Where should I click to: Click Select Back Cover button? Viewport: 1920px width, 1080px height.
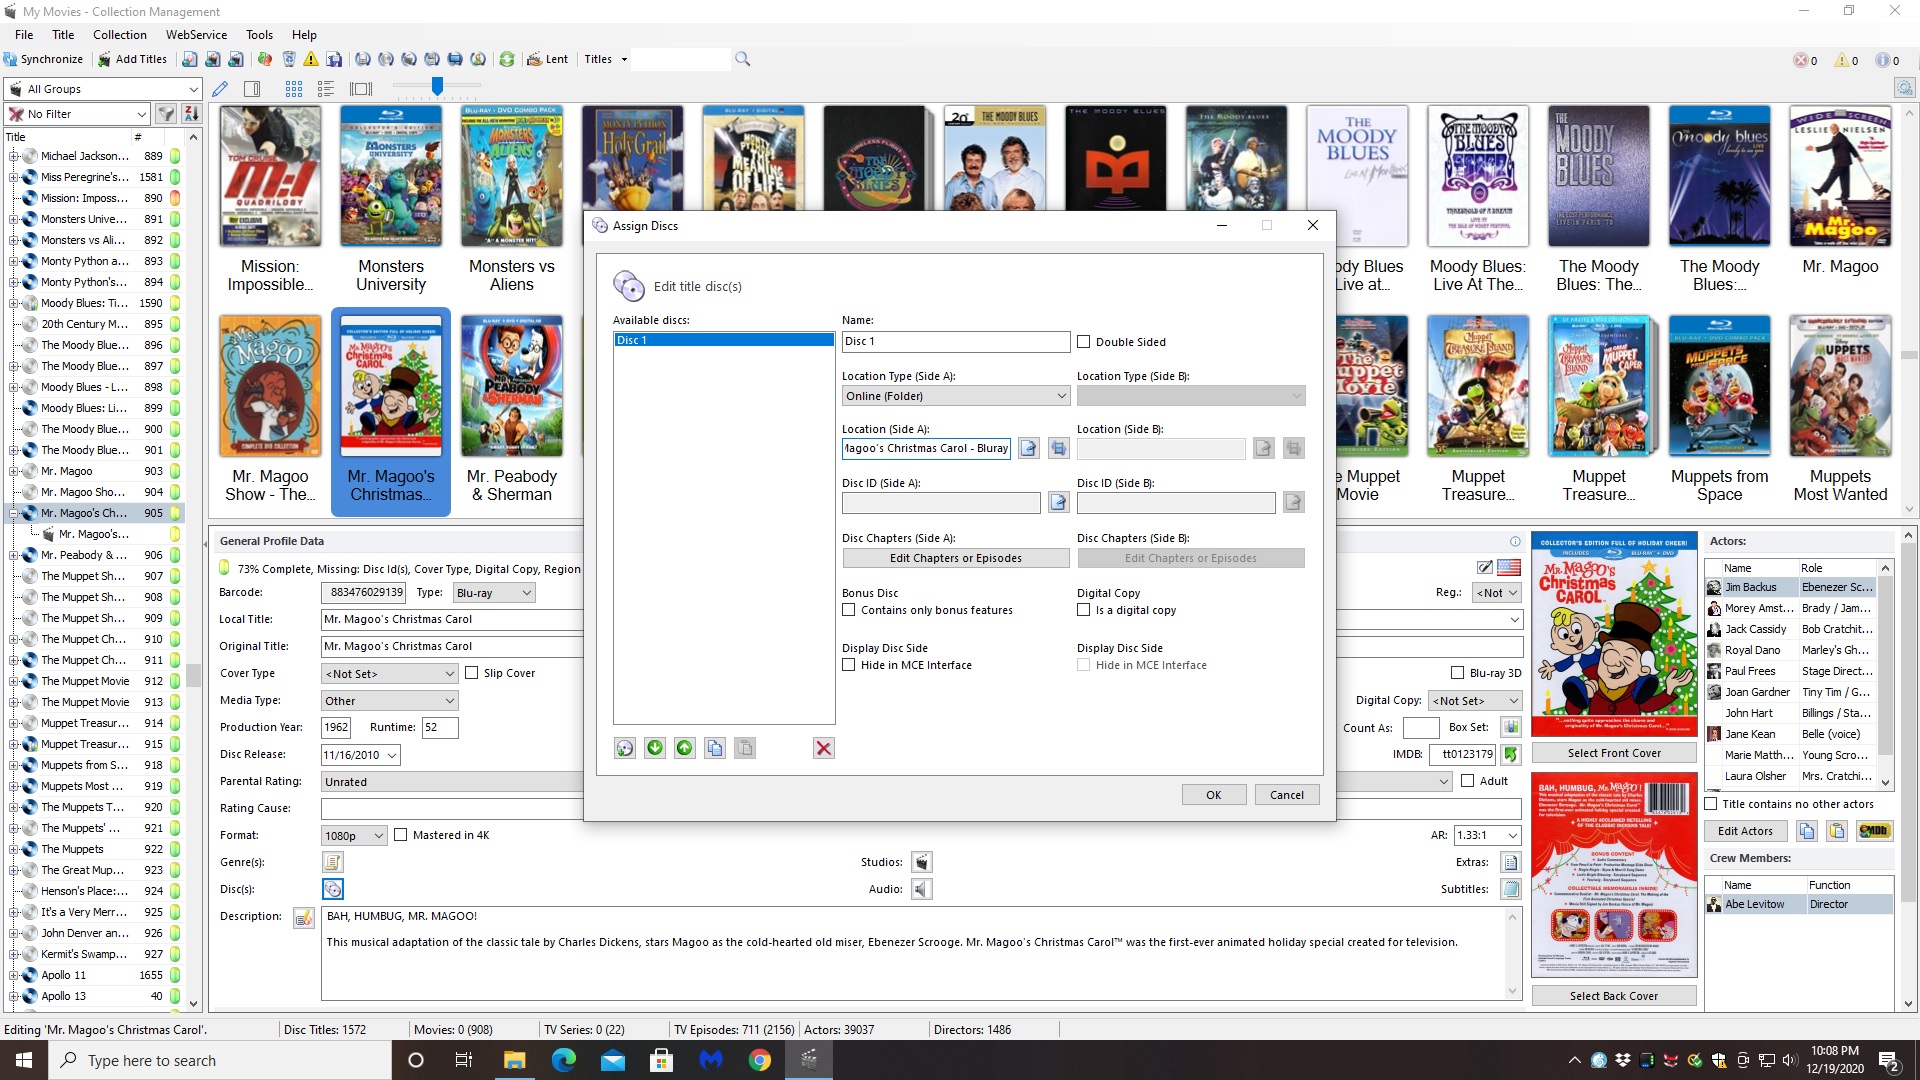coord(1614,996)
